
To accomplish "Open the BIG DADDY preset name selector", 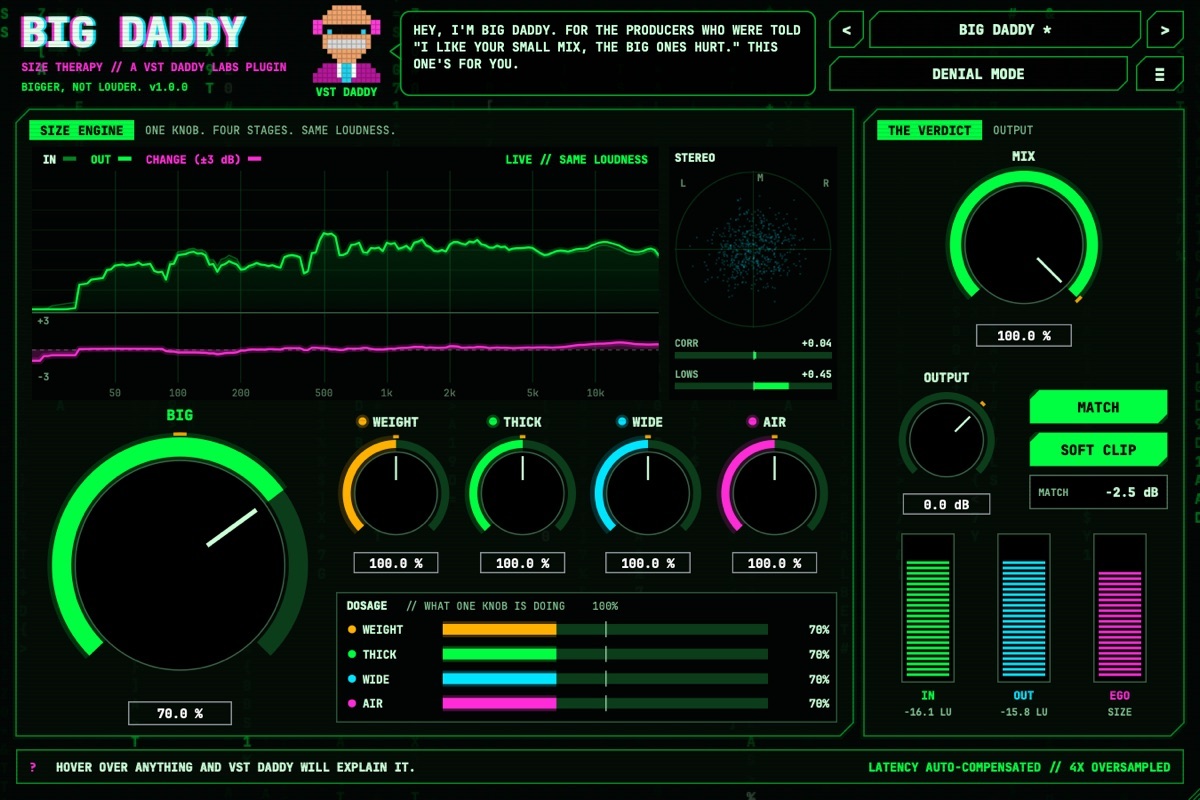I will tap(1005, 30).
